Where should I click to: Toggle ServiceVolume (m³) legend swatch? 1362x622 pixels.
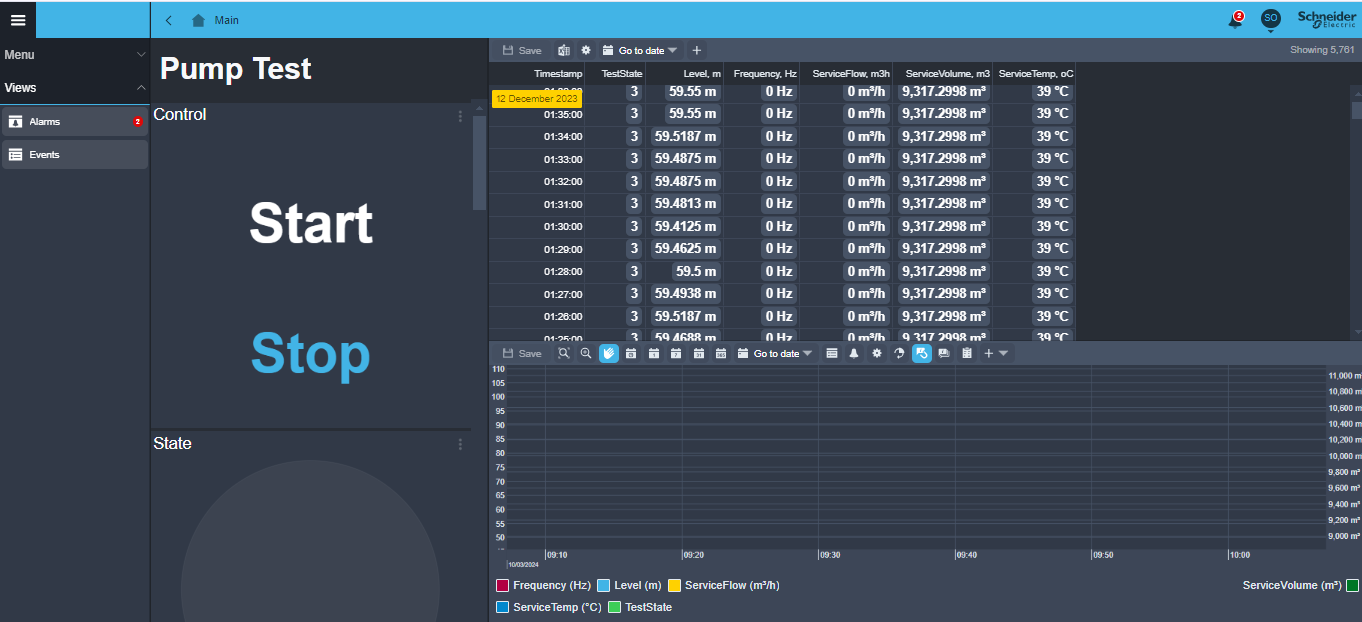point(1352,585)
